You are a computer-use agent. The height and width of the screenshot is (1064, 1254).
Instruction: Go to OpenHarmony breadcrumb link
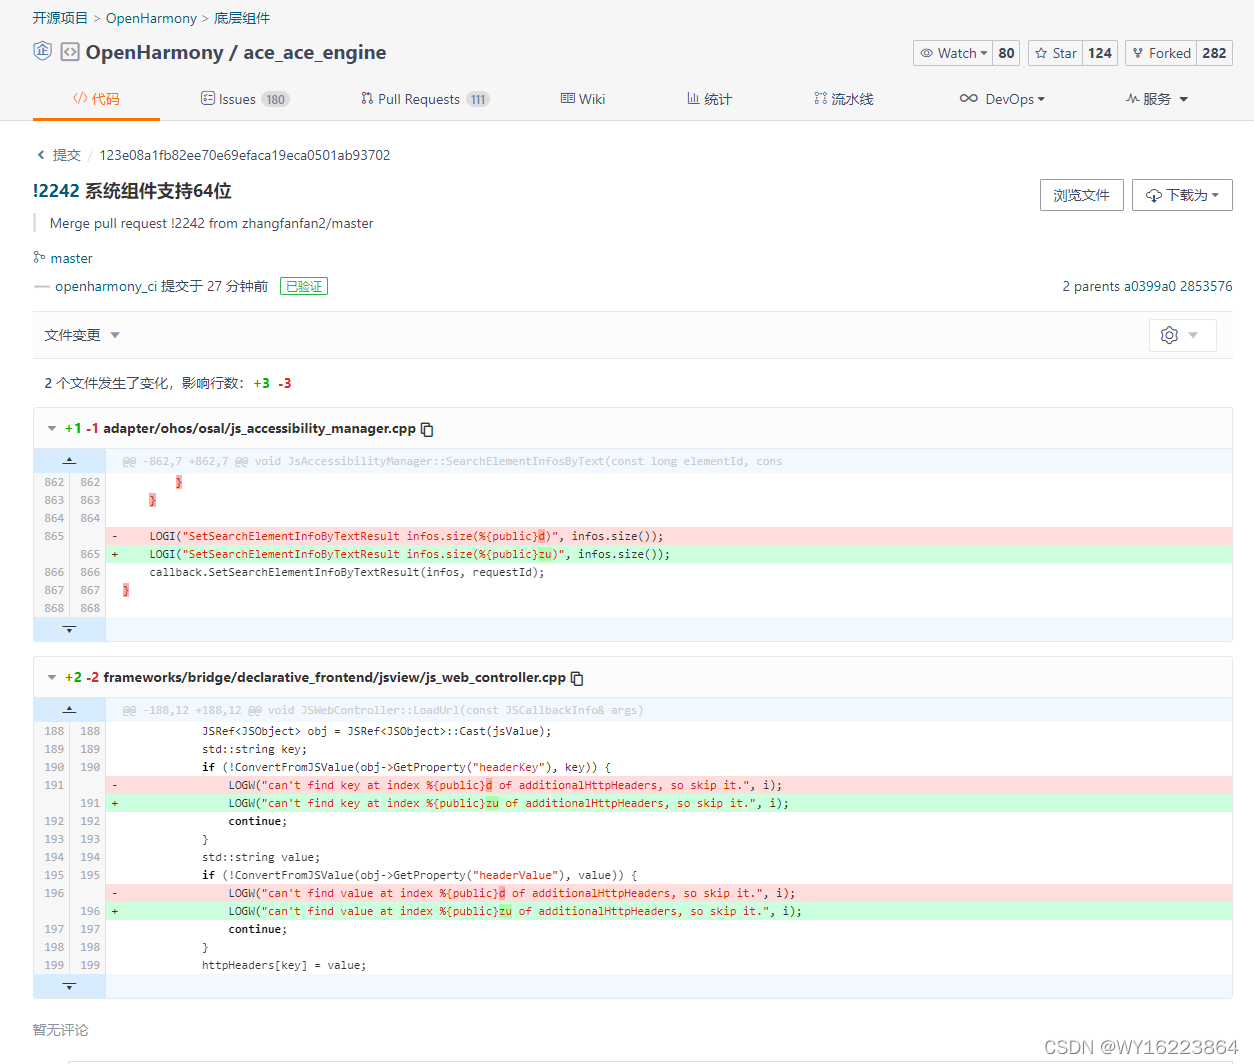[151, 18]
